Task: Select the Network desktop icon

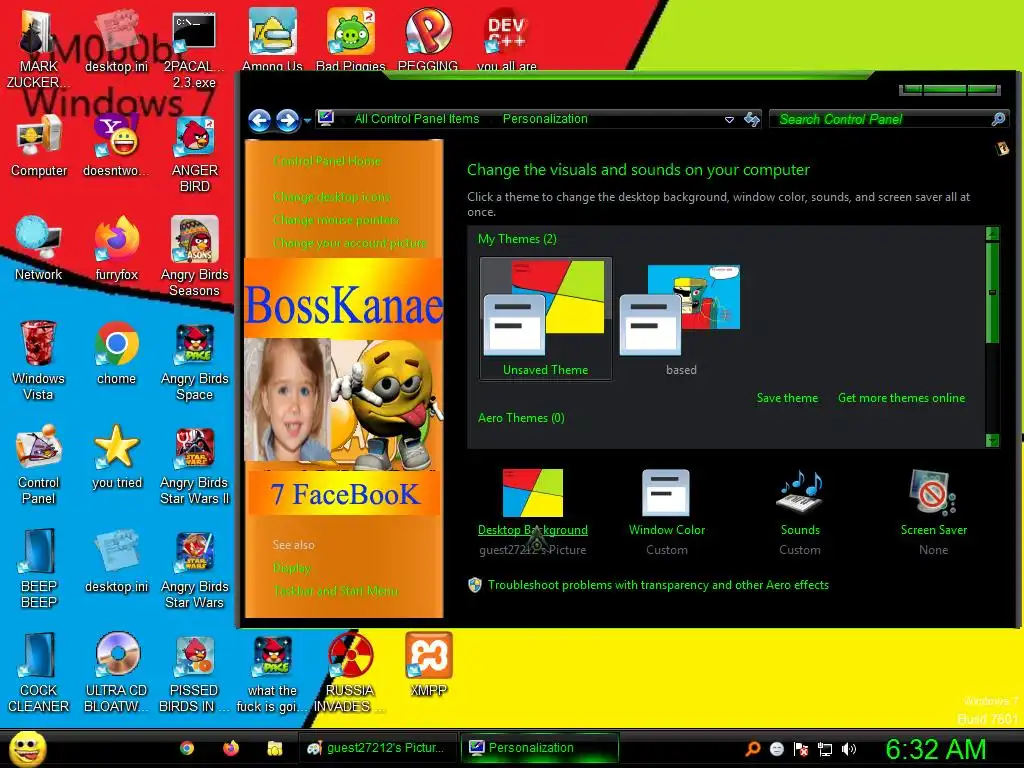Action: click(x=39, y=249)
